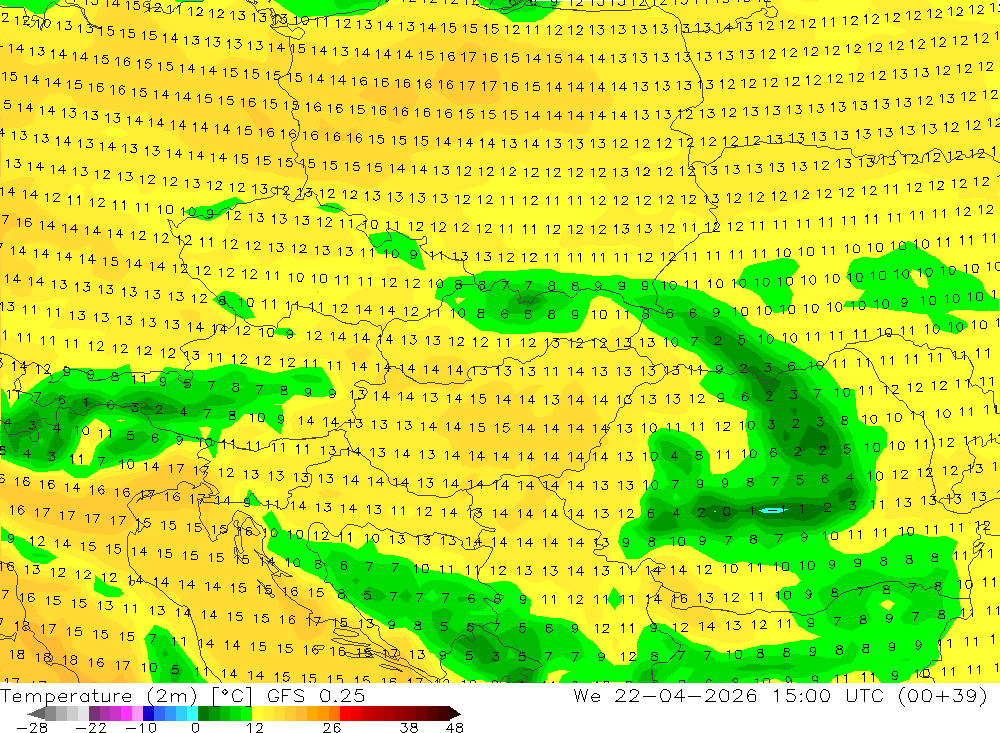Viewport: 1000px width, 733px height.
Task: Pick the dark blue swatch above -10
Action: (148, 713)
